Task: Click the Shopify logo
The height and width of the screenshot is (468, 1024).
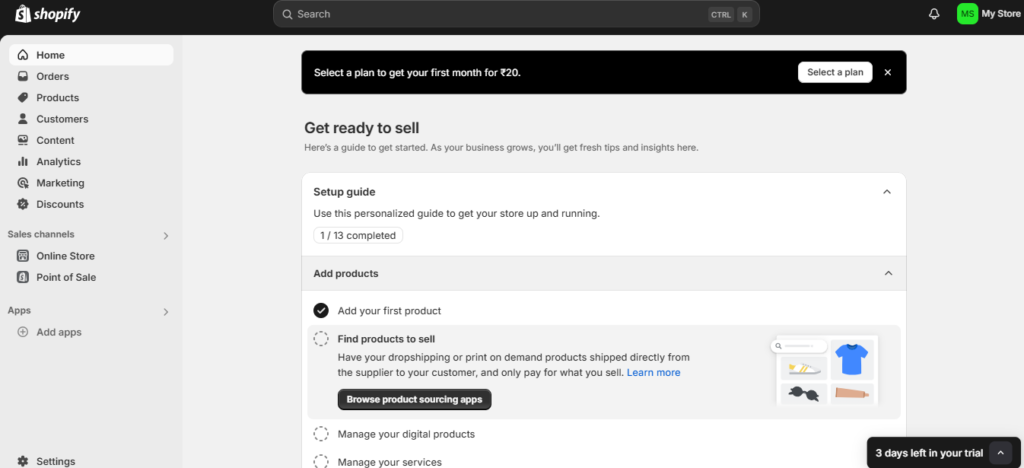Action: 48,14
